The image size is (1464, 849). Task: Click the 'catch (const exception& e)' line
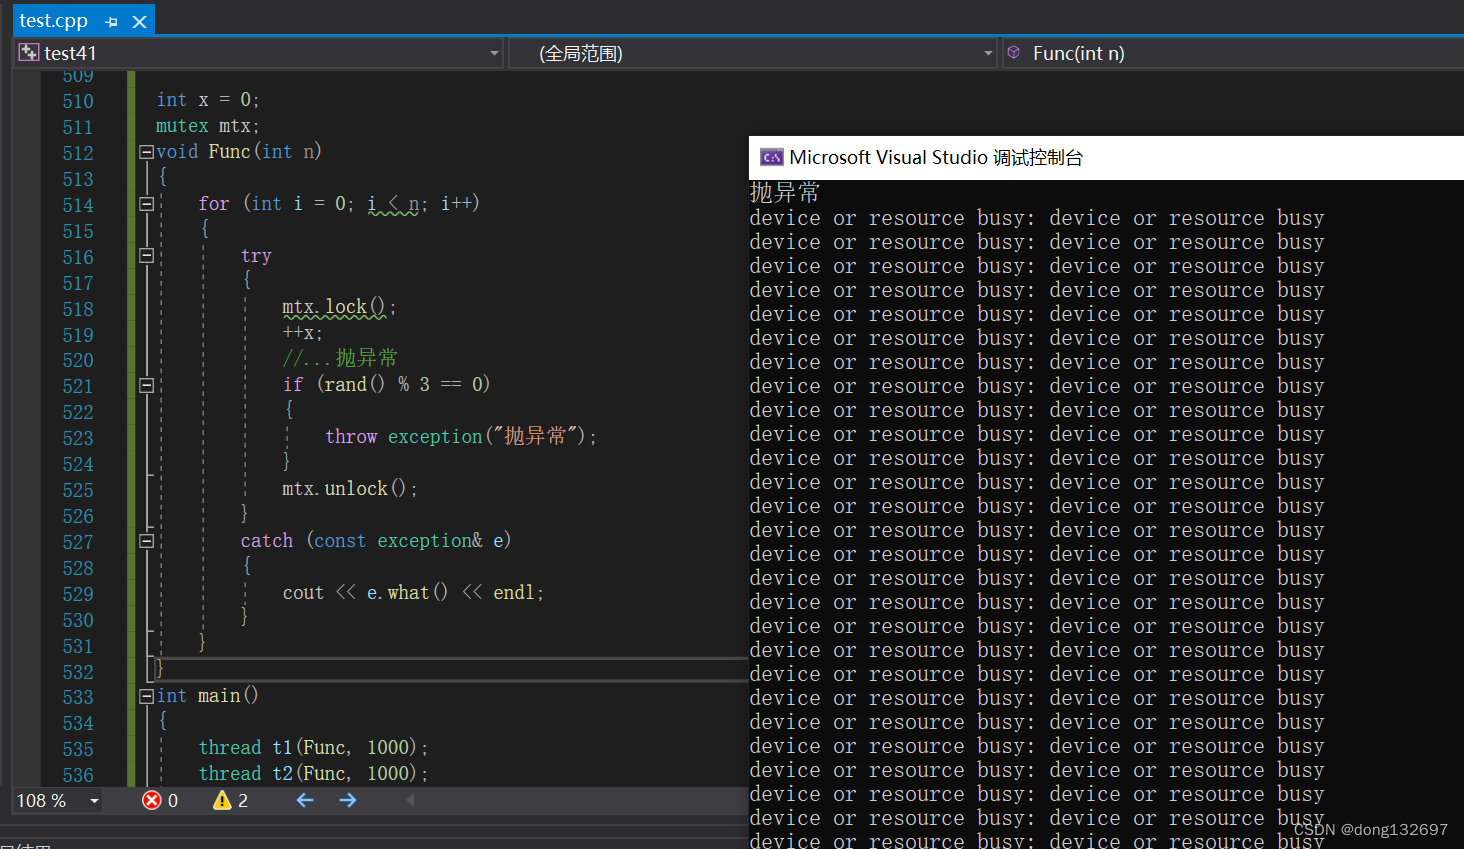point(376,540)
